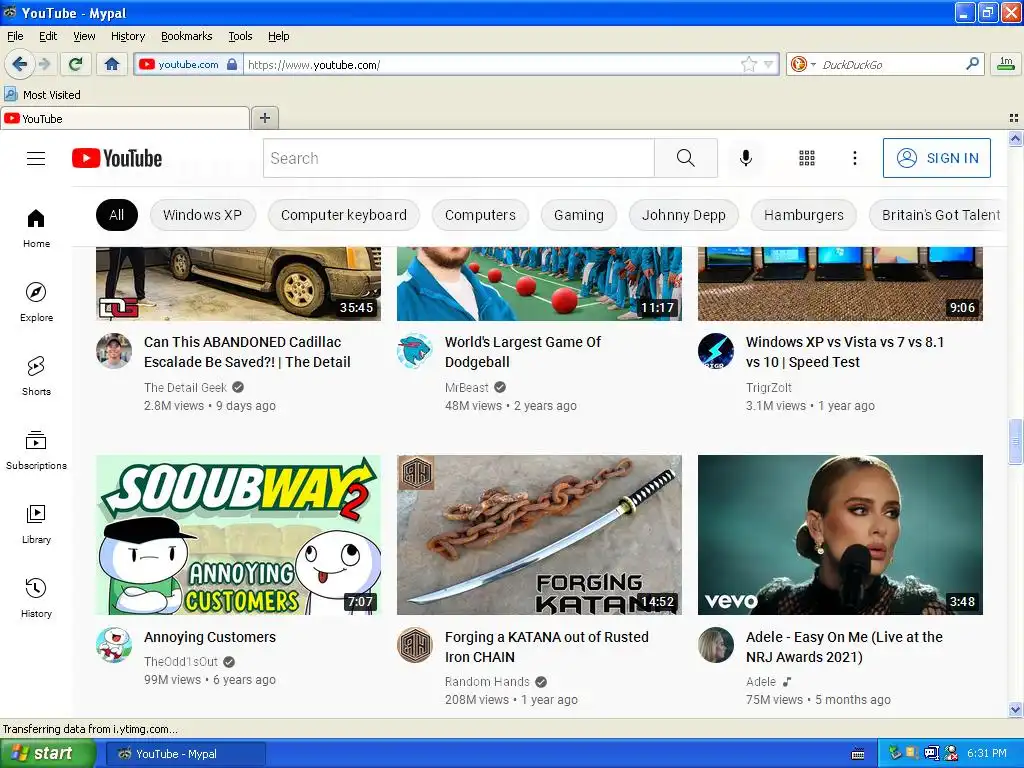This screenshot has width=1024, height=768.
Task: Open the View menu
Action: 84,36
